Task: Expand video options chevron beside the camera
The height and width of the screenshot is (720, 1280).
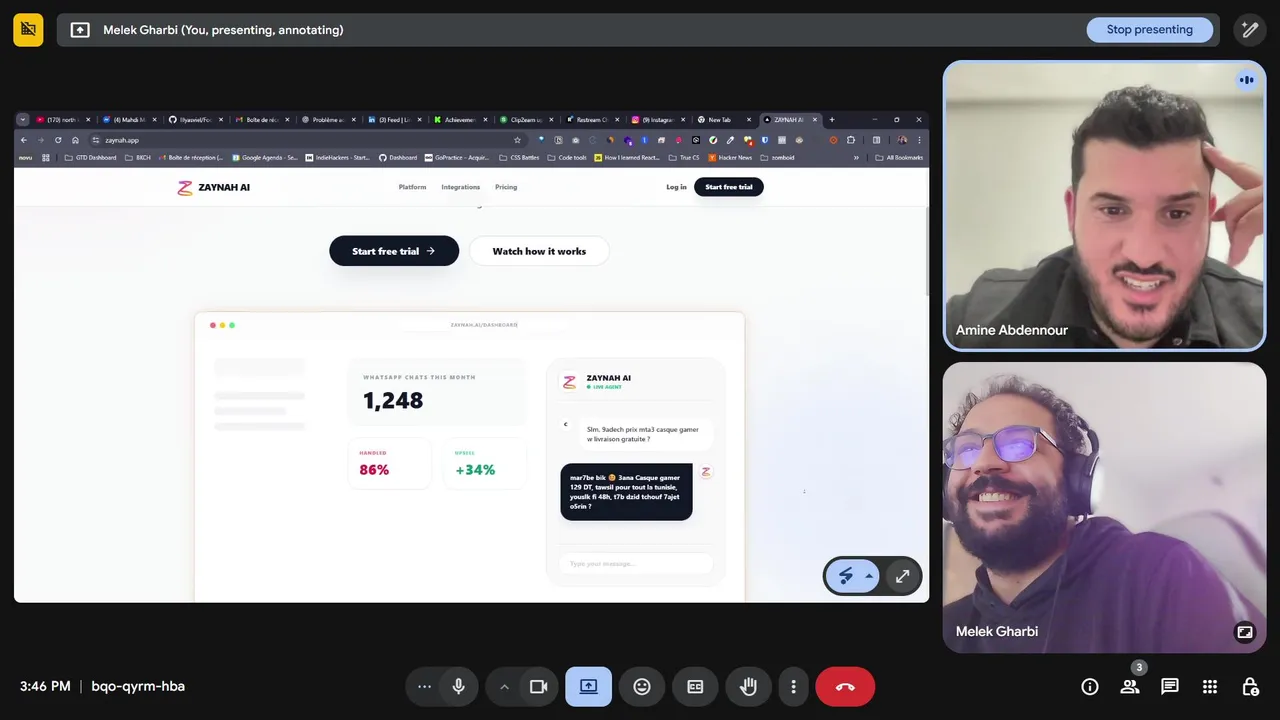Action: tap(504, 687)
